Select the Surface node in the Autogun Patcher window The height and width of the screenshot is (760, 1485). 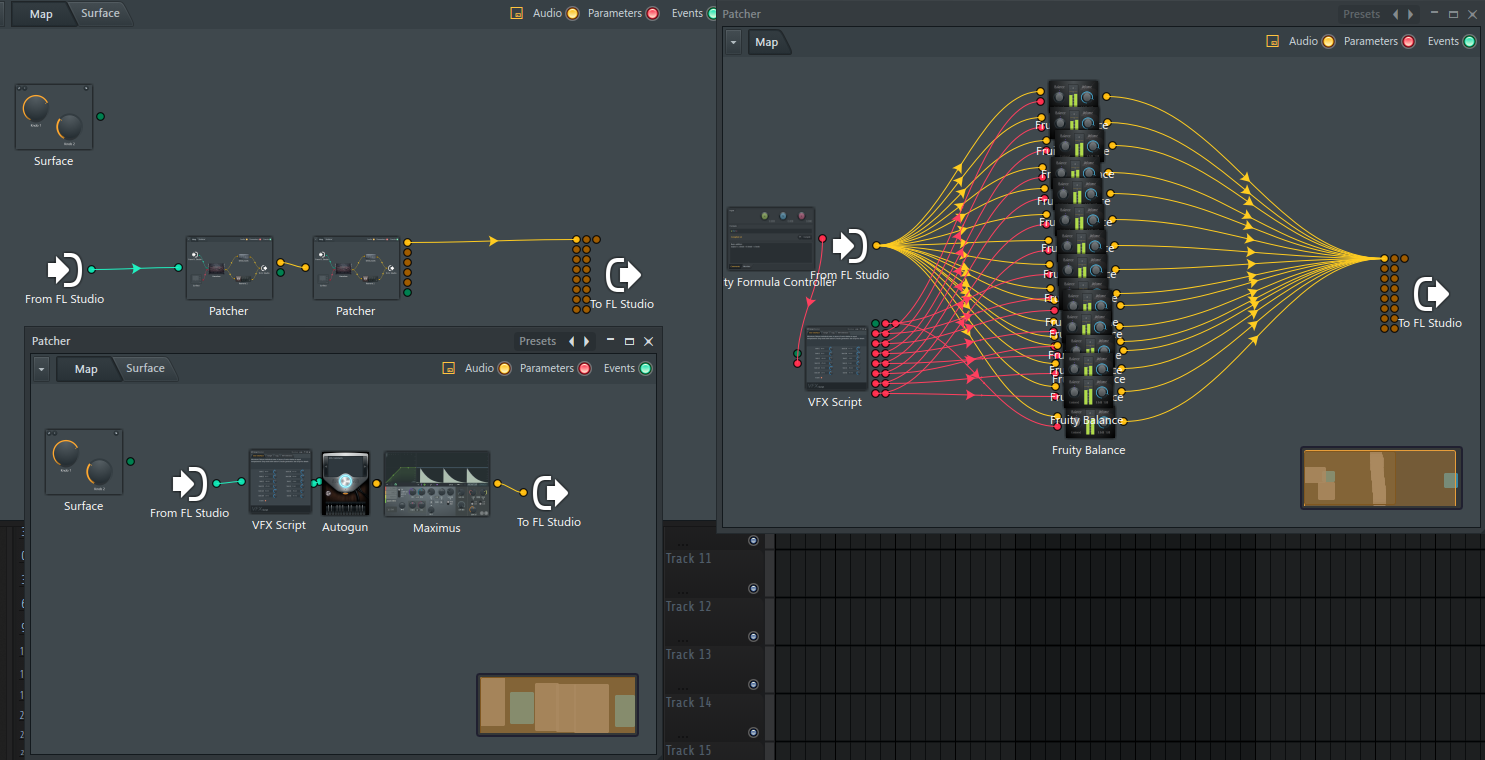[x=84, y=462]
